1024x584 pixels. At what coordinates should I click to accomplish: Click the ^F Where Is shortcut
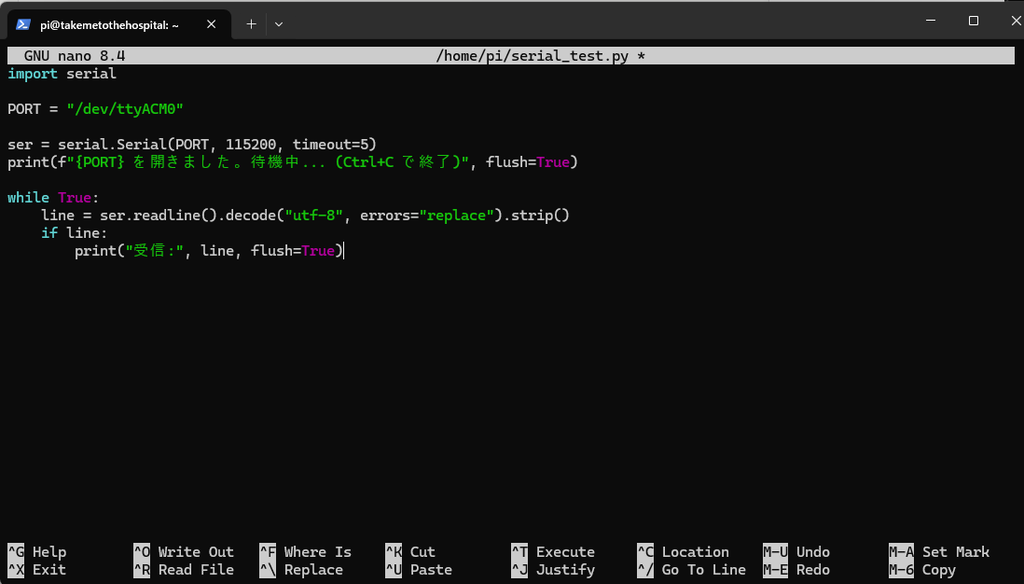point(306,552)
